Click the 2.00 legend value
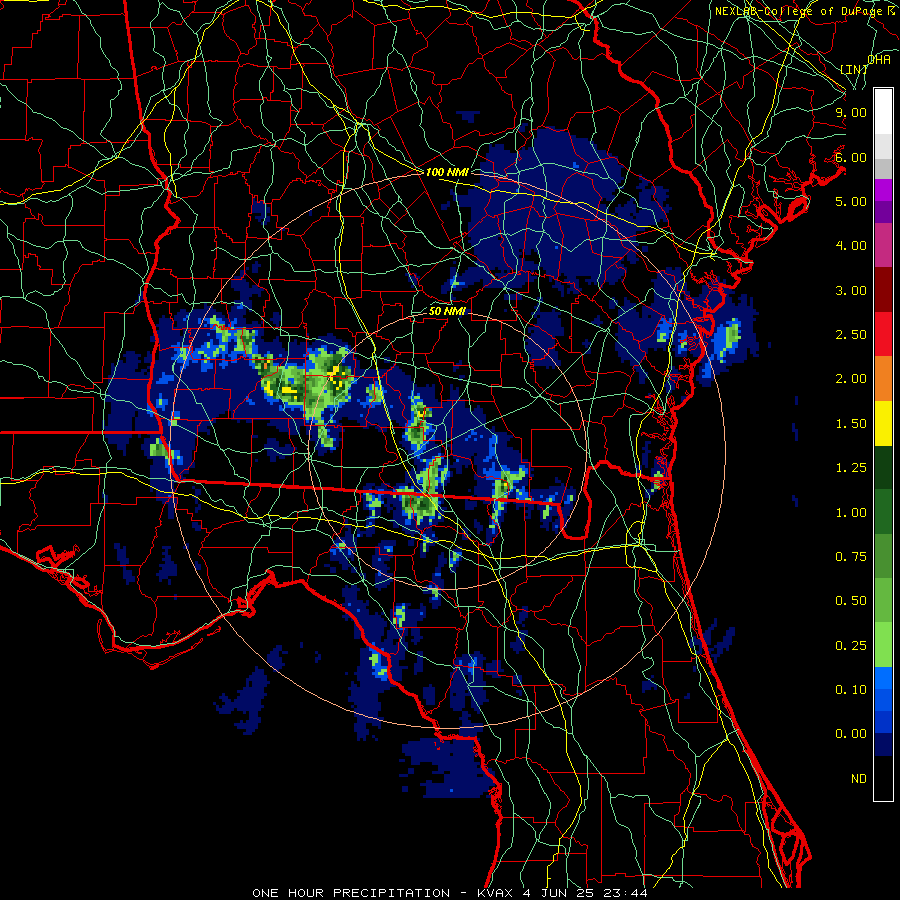900x900 pixels. point(851,379)
